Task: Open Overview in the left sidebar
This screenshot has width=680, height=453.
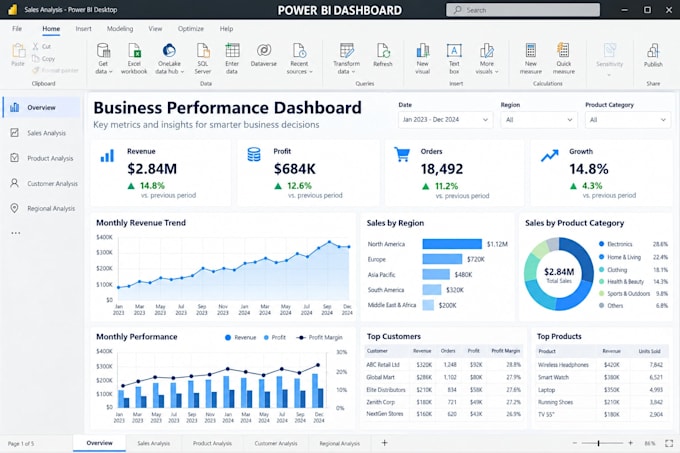Action: pos(42,107)
